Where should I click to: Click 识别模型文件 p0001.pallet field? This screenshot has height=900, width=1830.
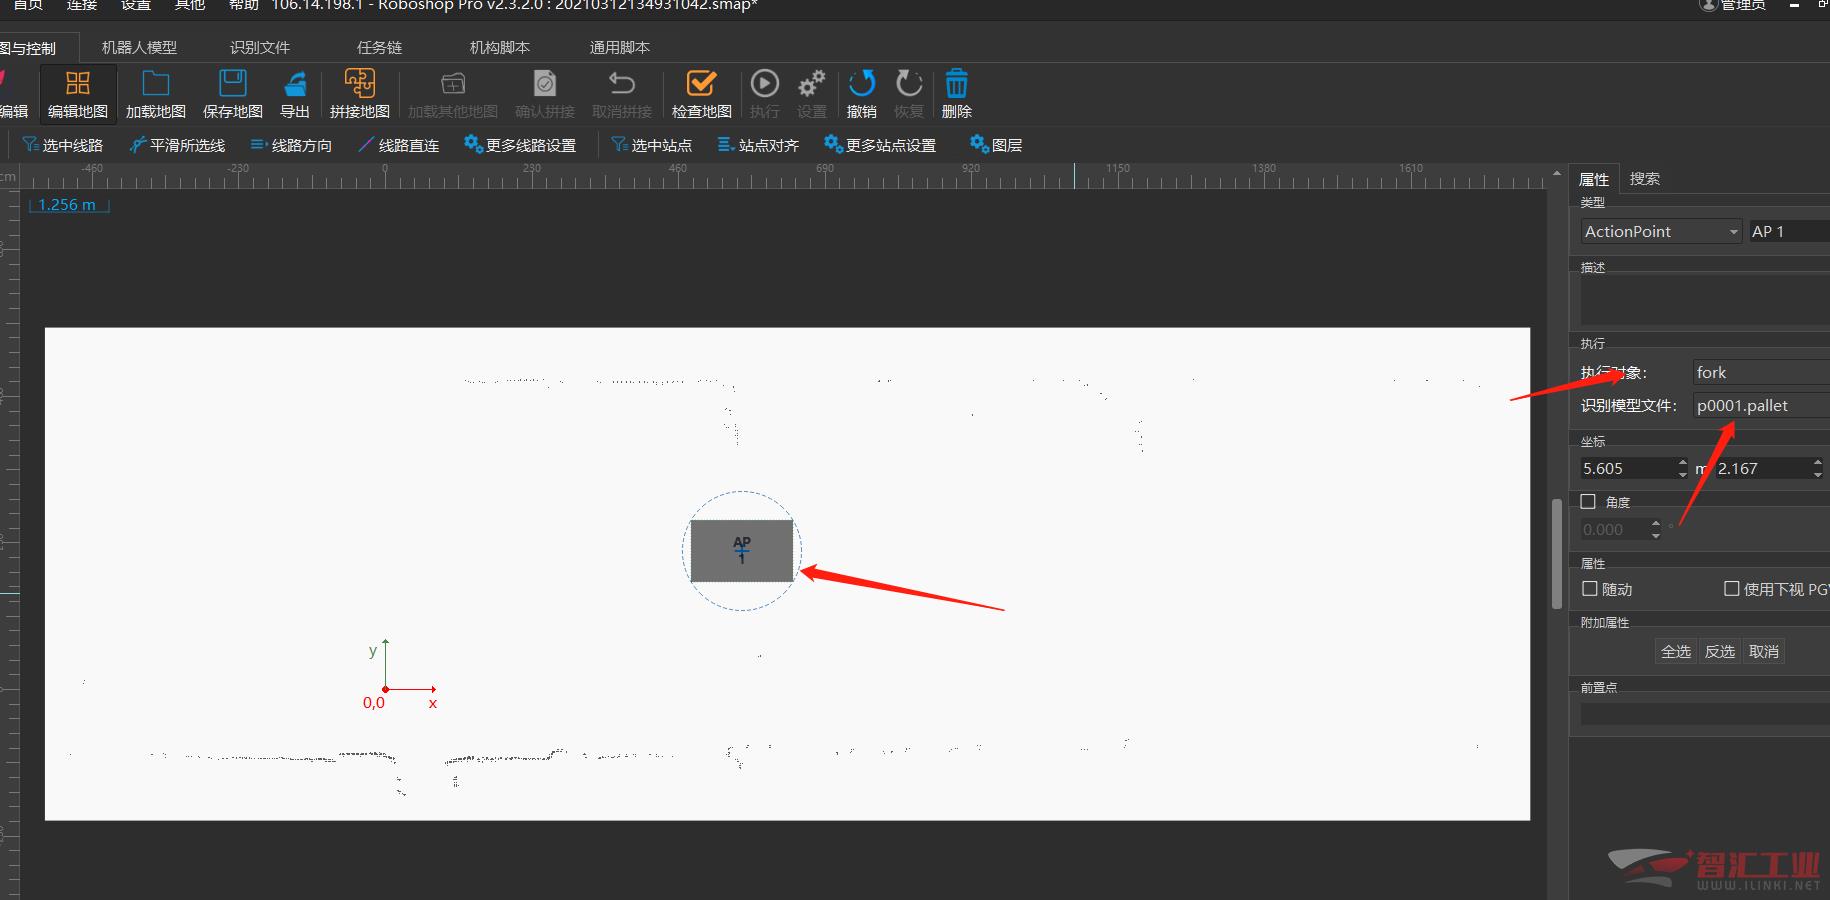click(1761, 405)
